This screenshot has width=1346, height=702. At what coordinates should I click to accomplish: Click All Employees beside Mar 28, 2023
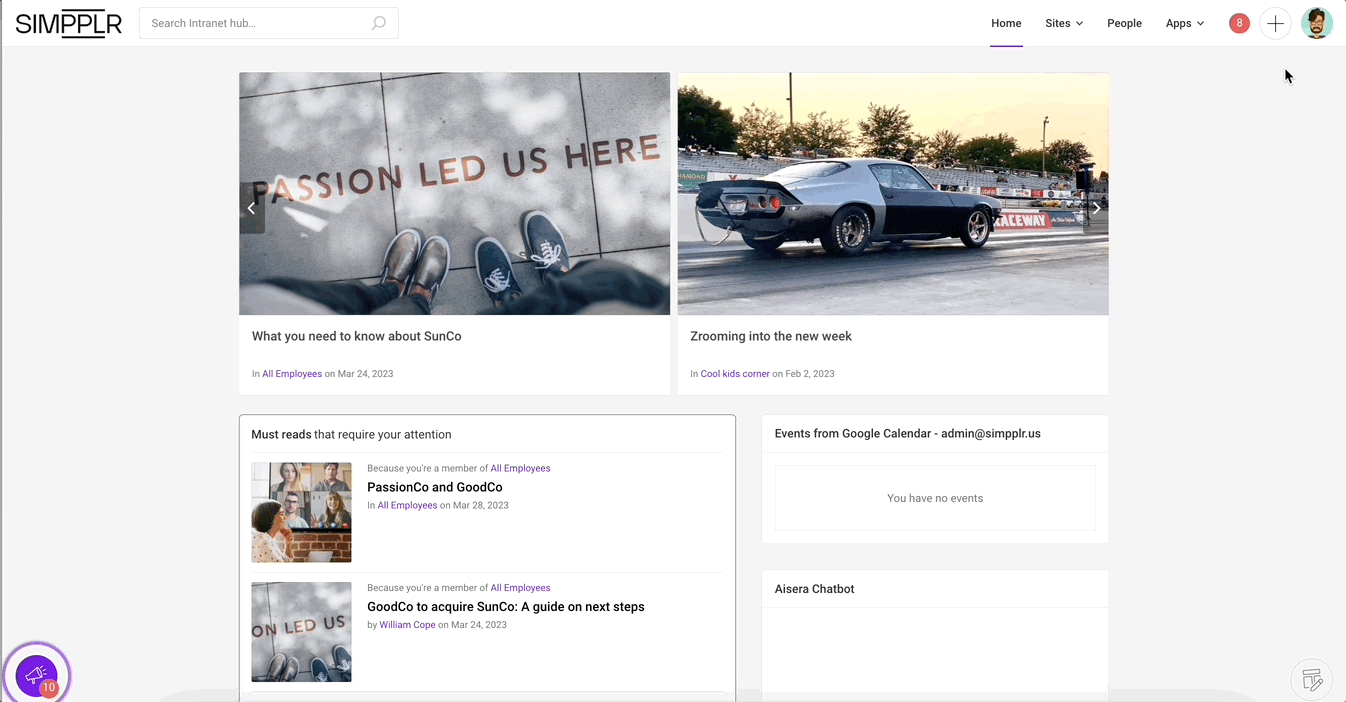[407, 505]
